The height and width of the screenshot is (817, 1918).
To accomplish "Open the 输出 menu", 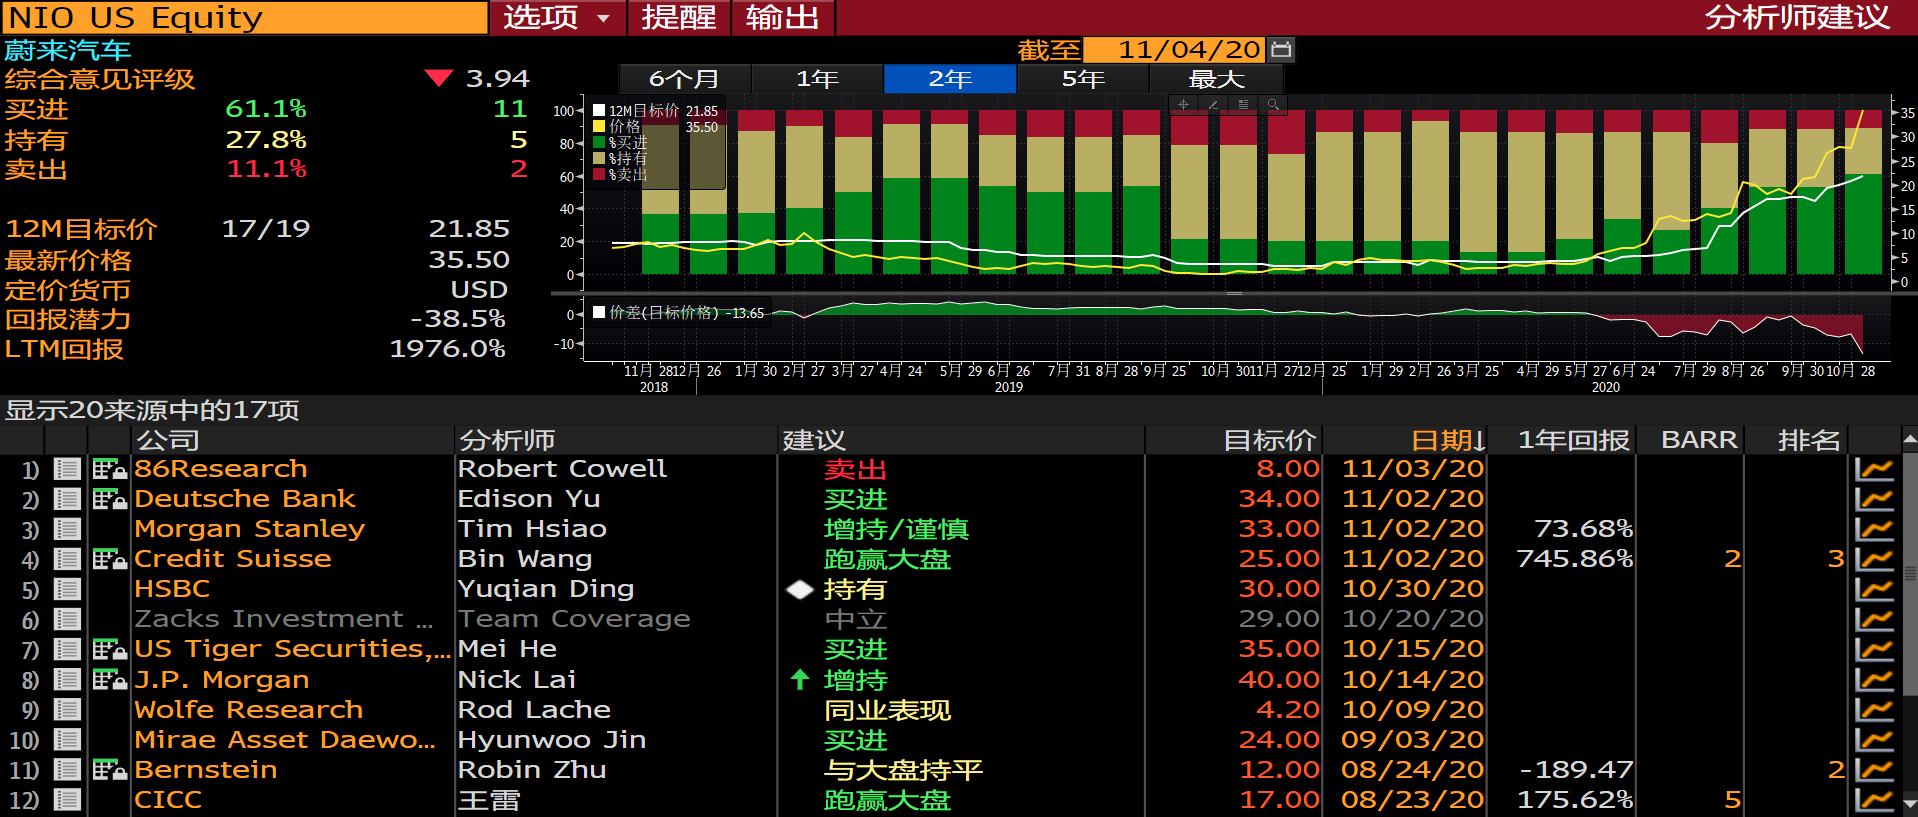I will [x=783, y=17].
